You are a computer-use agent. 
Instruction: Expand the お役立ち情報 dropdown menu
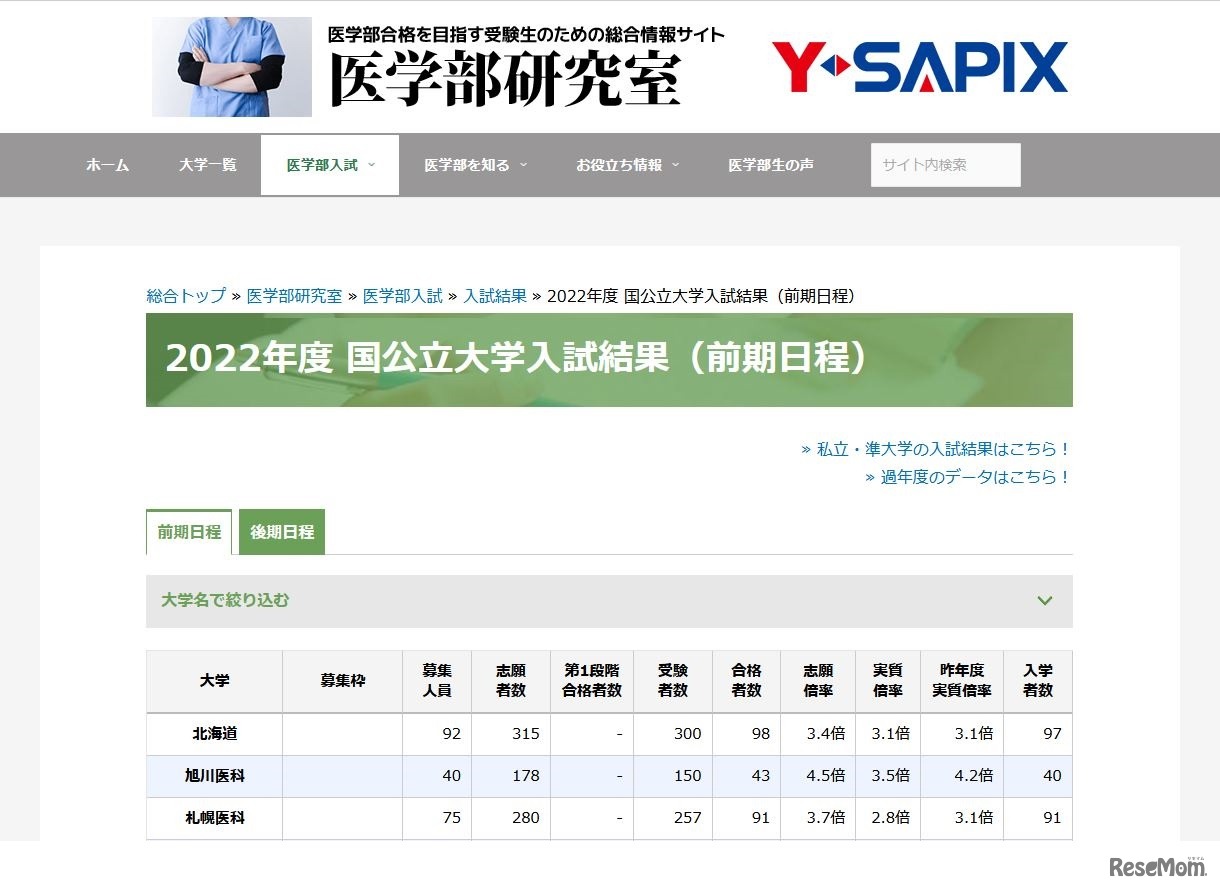[627, 165]
